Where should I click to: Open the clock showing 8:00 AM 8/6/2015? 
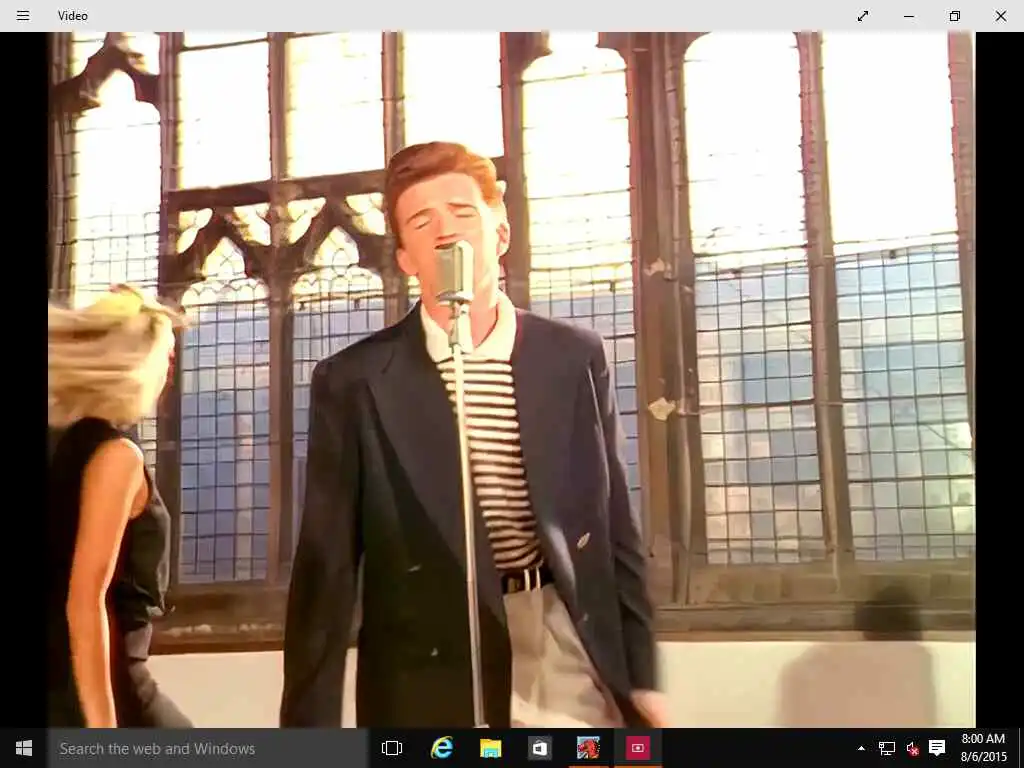point(983,748)
